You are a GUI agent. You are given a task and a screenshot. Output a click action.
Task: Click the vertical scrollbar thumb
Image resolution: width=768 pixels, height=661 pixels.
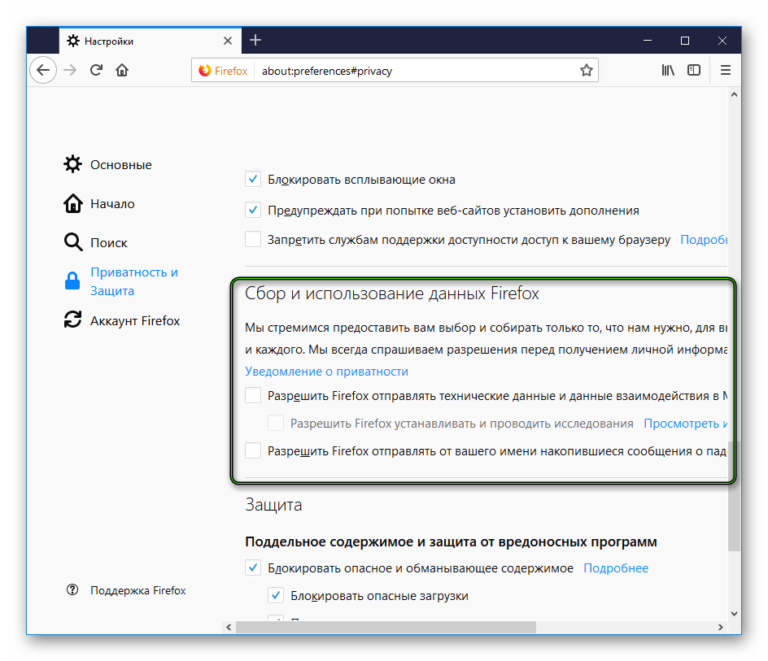pyautogui.click(x=733, y=496)
